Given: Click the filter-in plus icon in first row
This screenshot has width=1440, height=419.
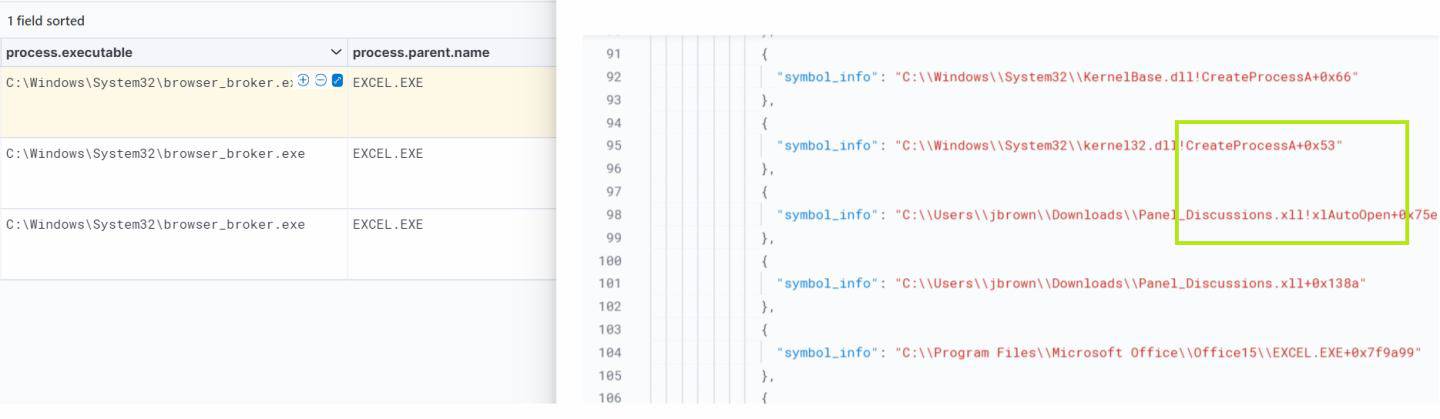Looking at the screenshot, I should click(x=304, y=81).
